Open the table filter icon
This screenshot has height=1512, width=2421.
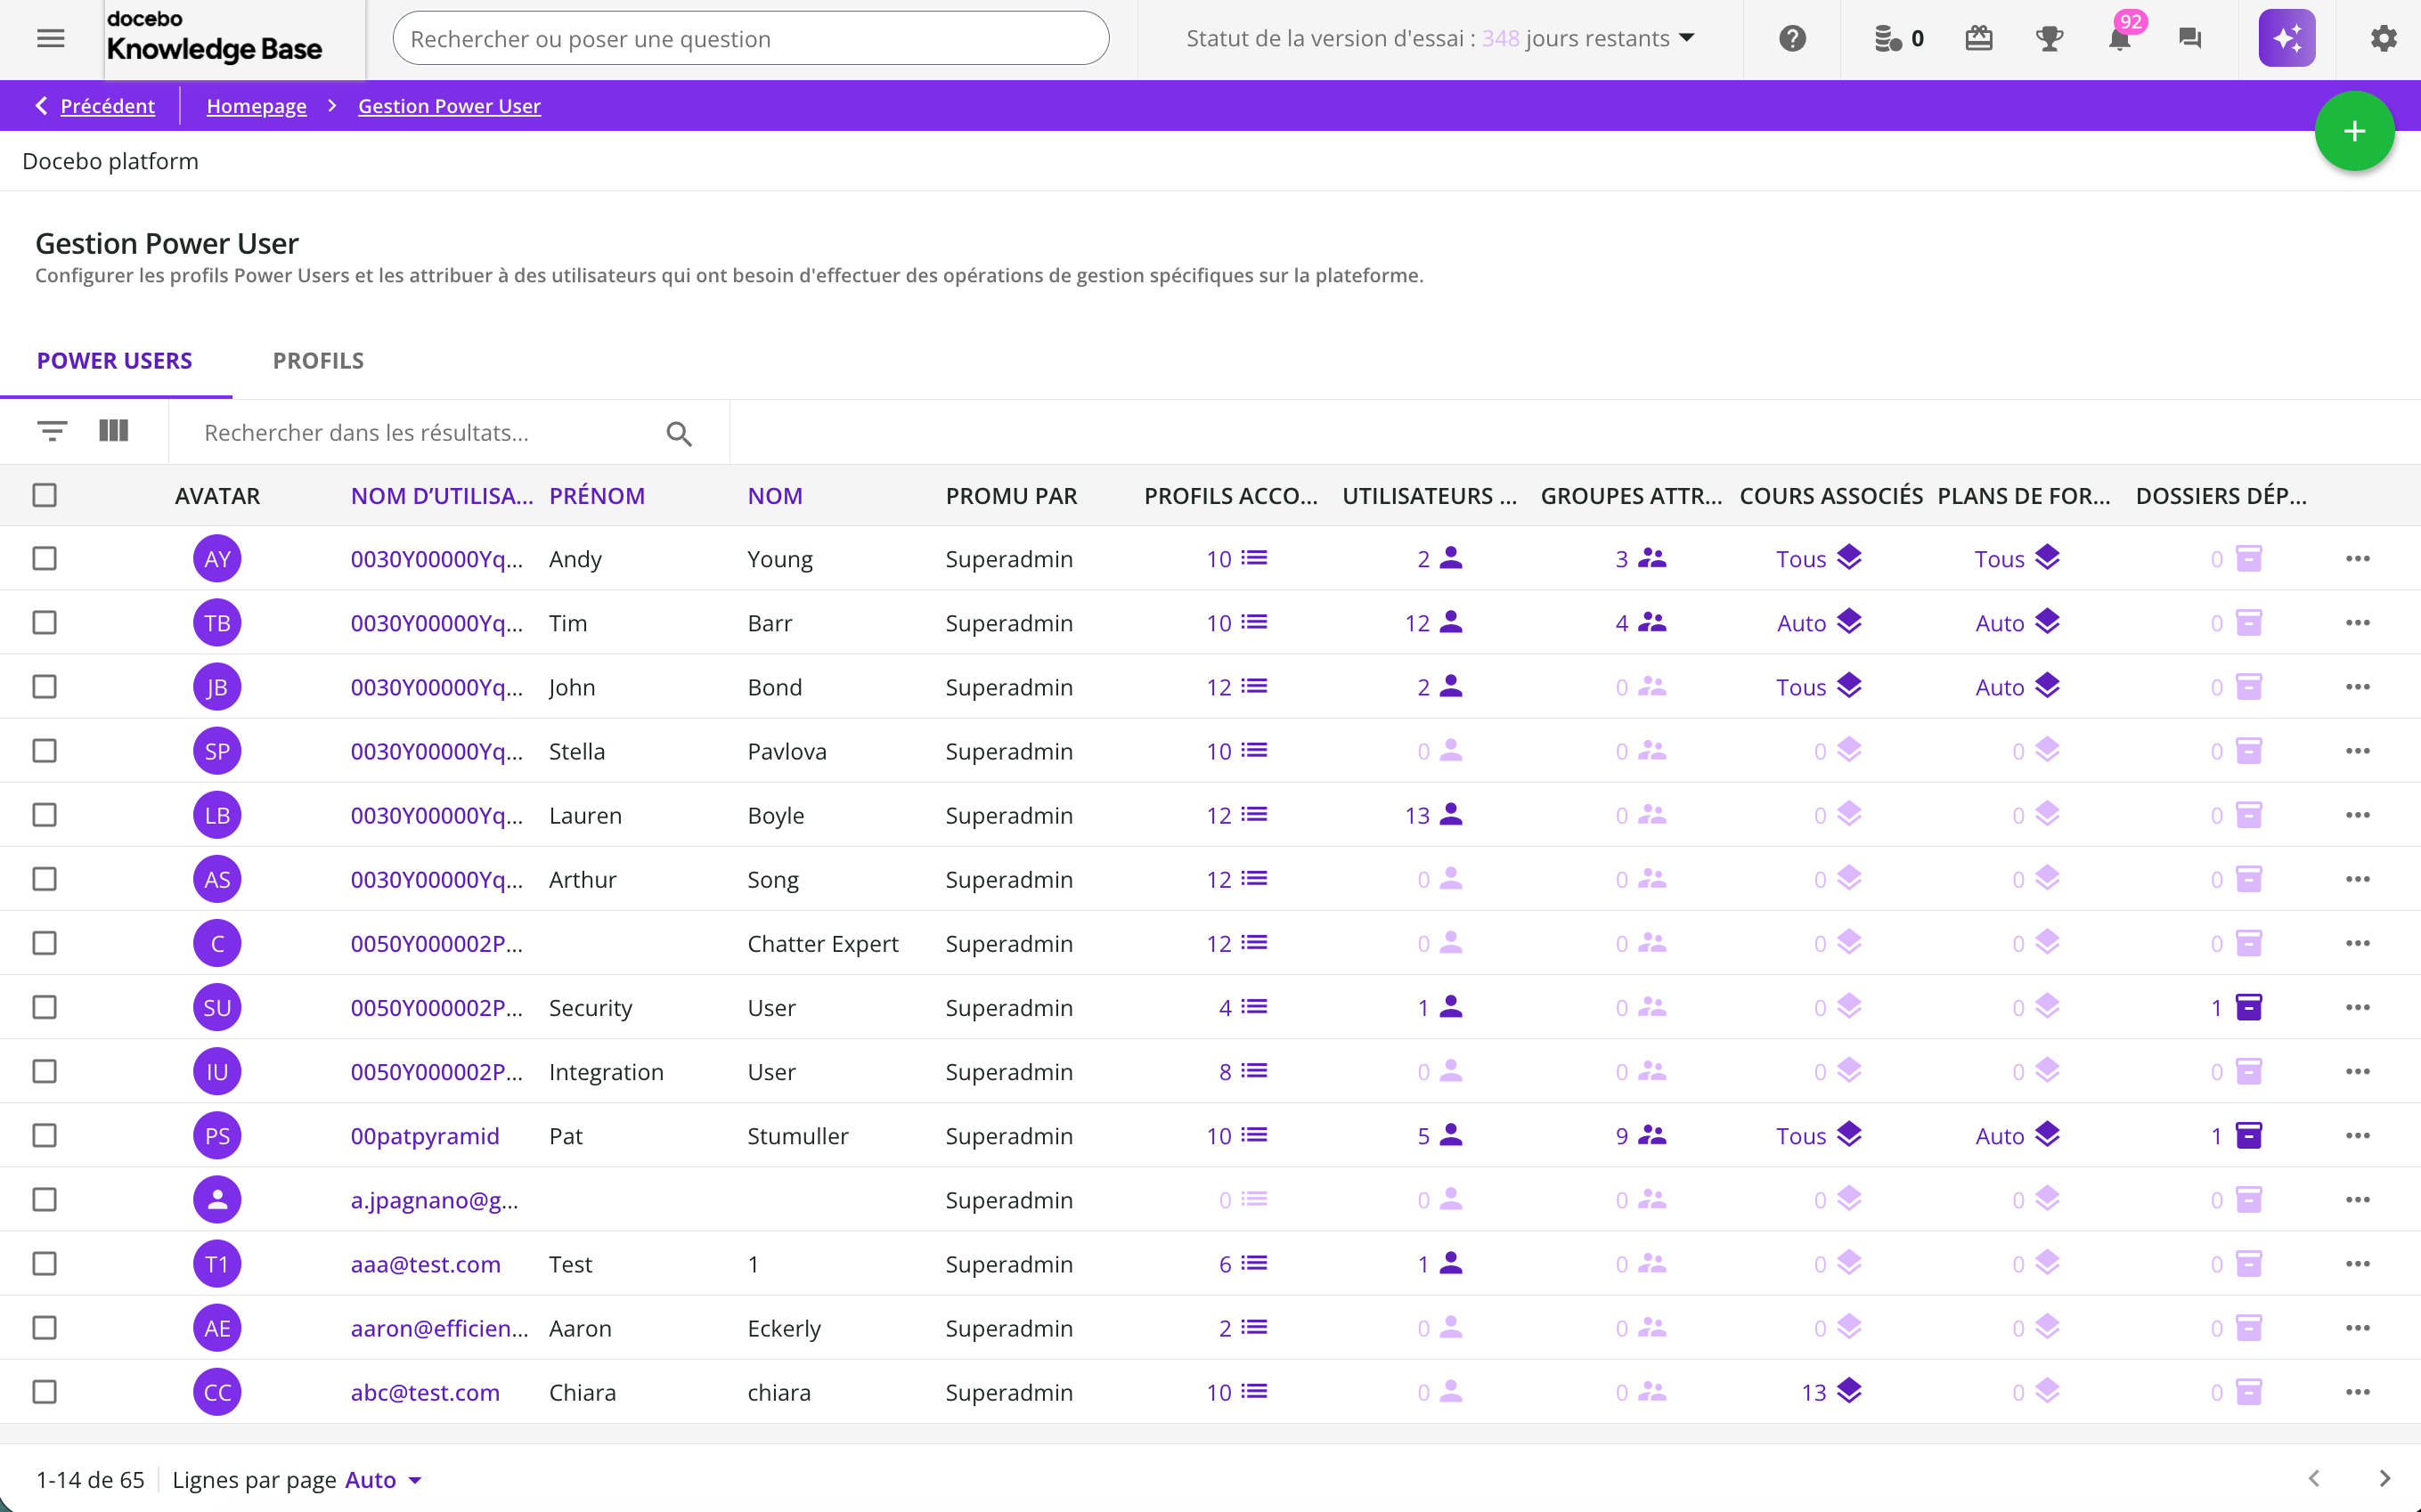tap(52, 431)
